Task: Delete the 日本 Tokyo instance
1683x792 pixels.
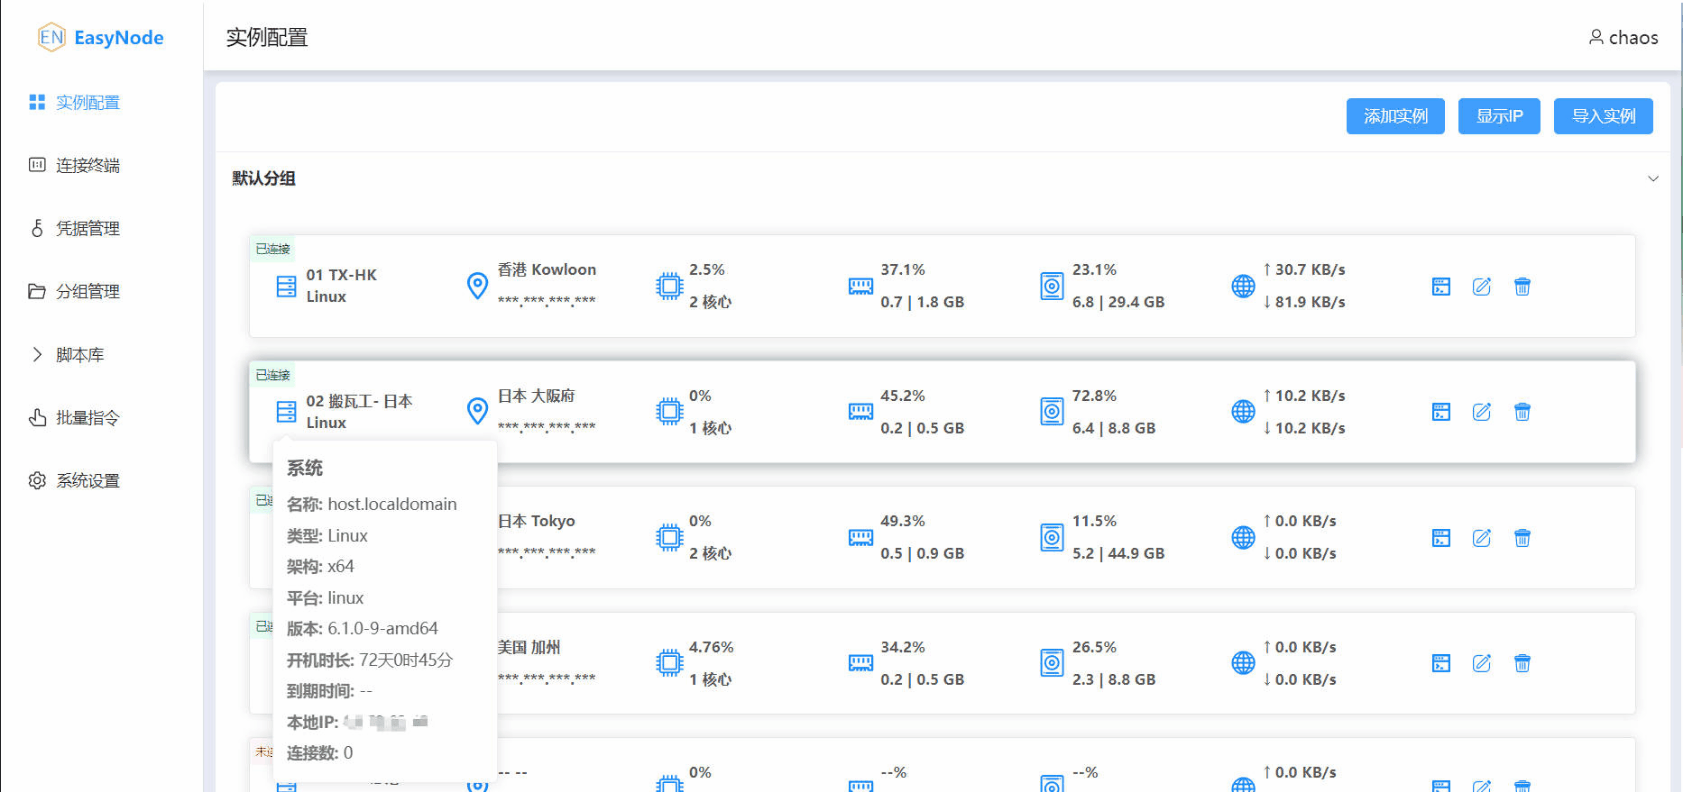Action: click(x=1522, y=538)
